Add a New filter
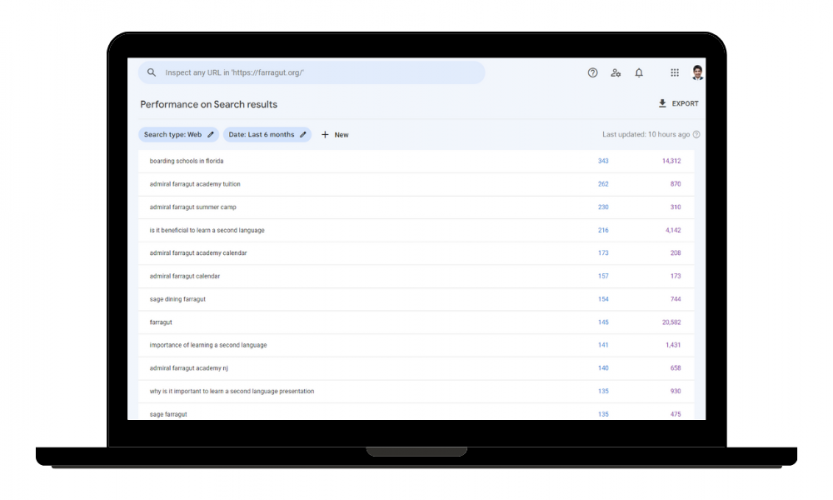 [x=335, y=135]
